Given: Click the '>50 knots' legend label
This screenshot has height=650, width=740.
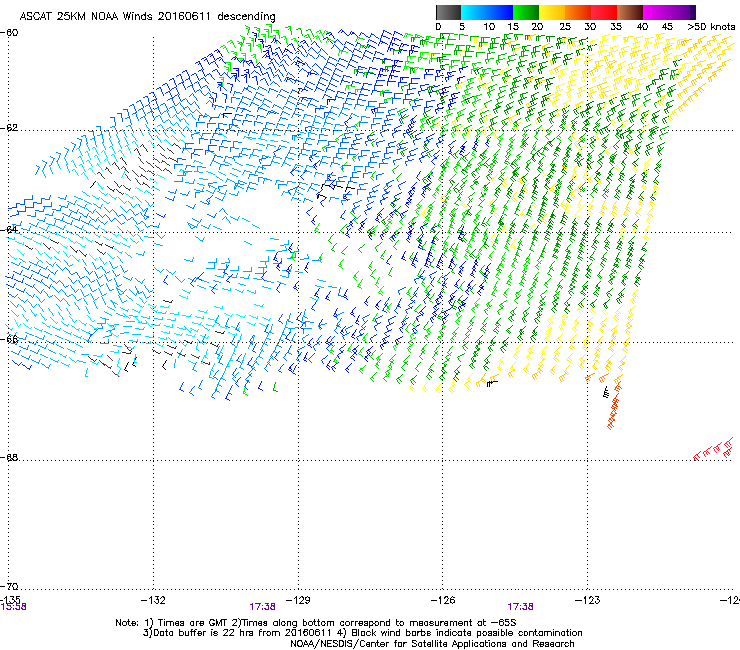Looking at the screenshot, I should pyautogui.click(x=711, y=26).
